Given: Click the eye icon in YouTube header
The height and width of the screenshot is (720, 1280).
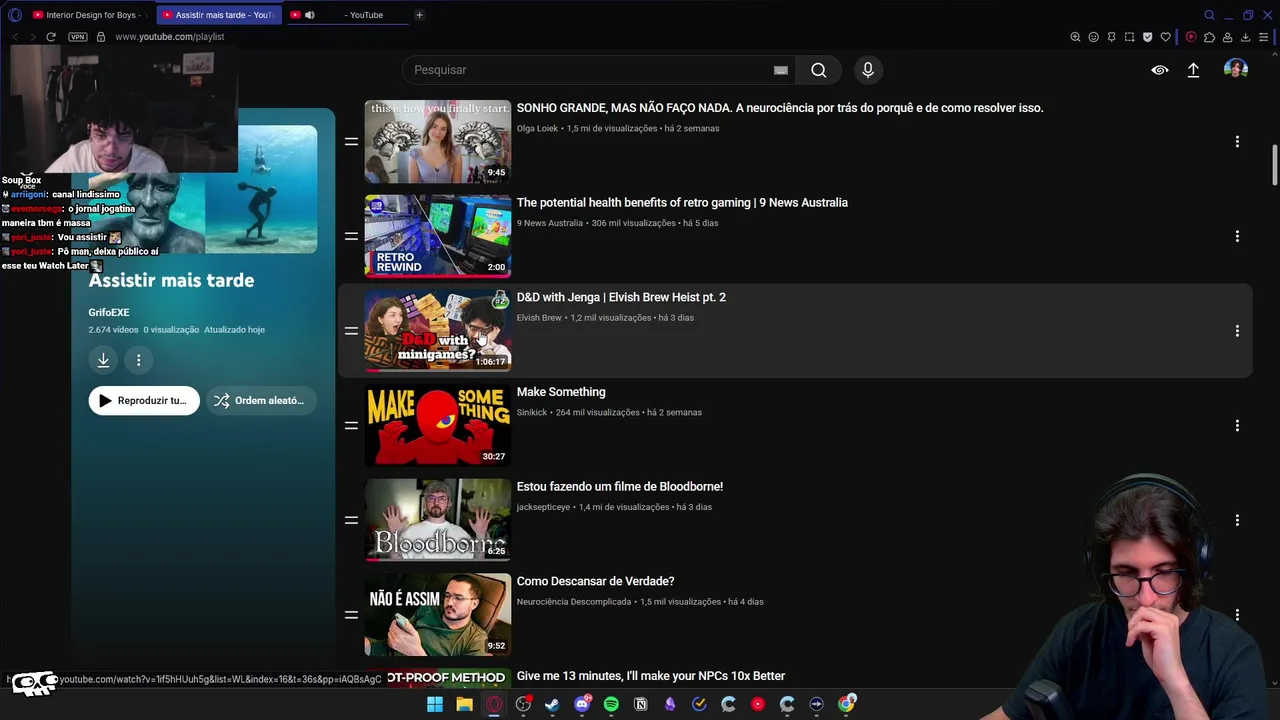Looking at the screenshot, I should coord(1160,70).
